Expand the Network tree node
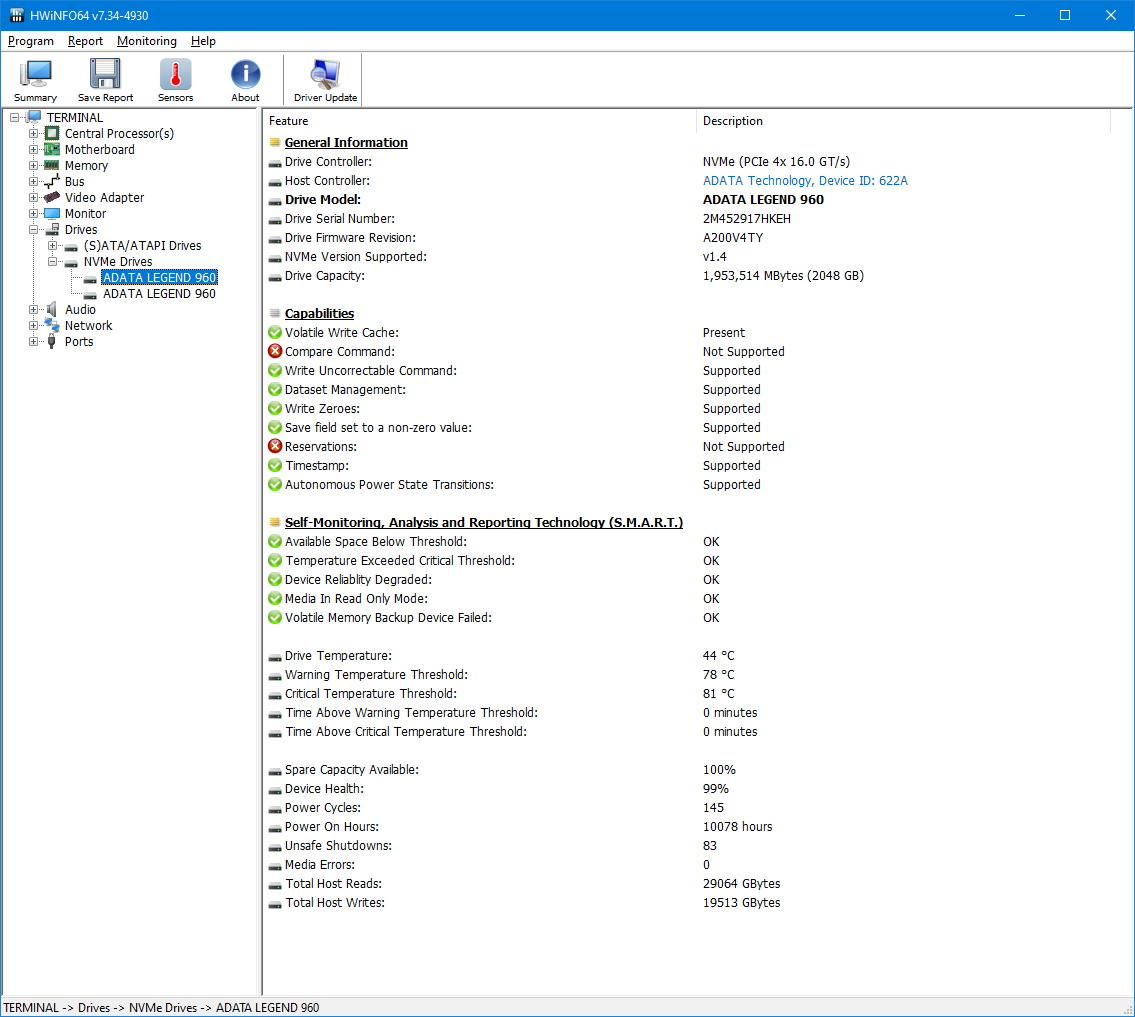This screenshot has height=1017, width=1135. (x=33, y=326)
